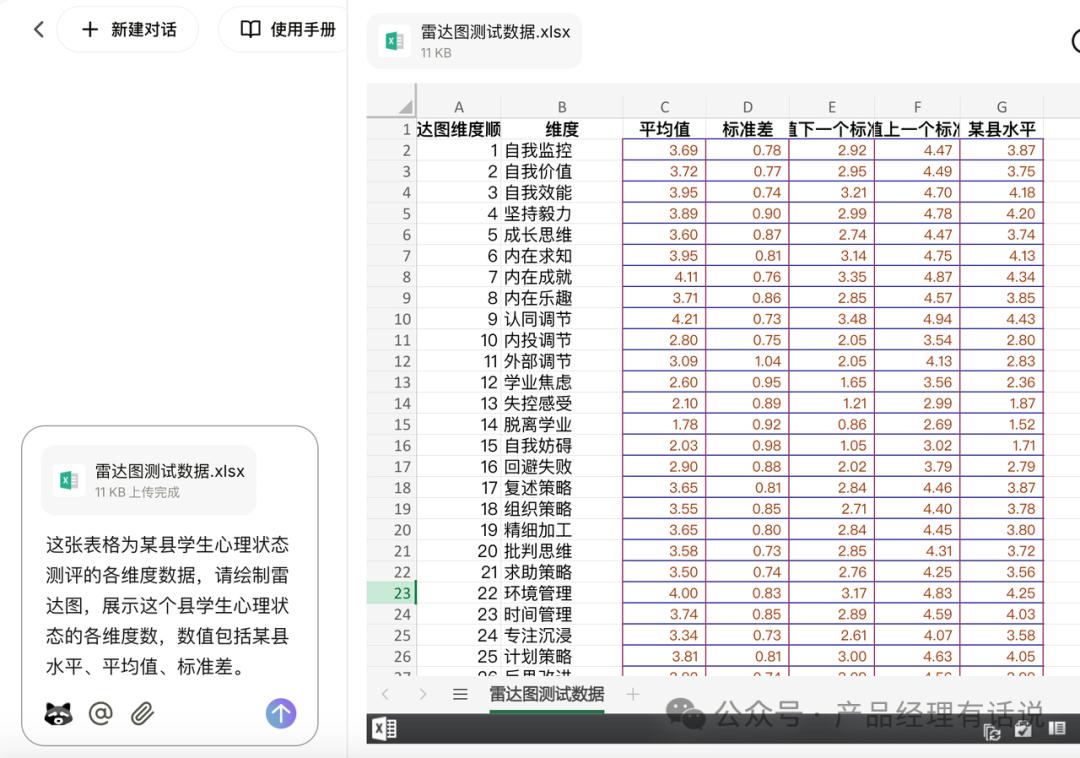Click the message text in the input box
This screenshot has width=1080, height=758.
[x=168, y=605]
